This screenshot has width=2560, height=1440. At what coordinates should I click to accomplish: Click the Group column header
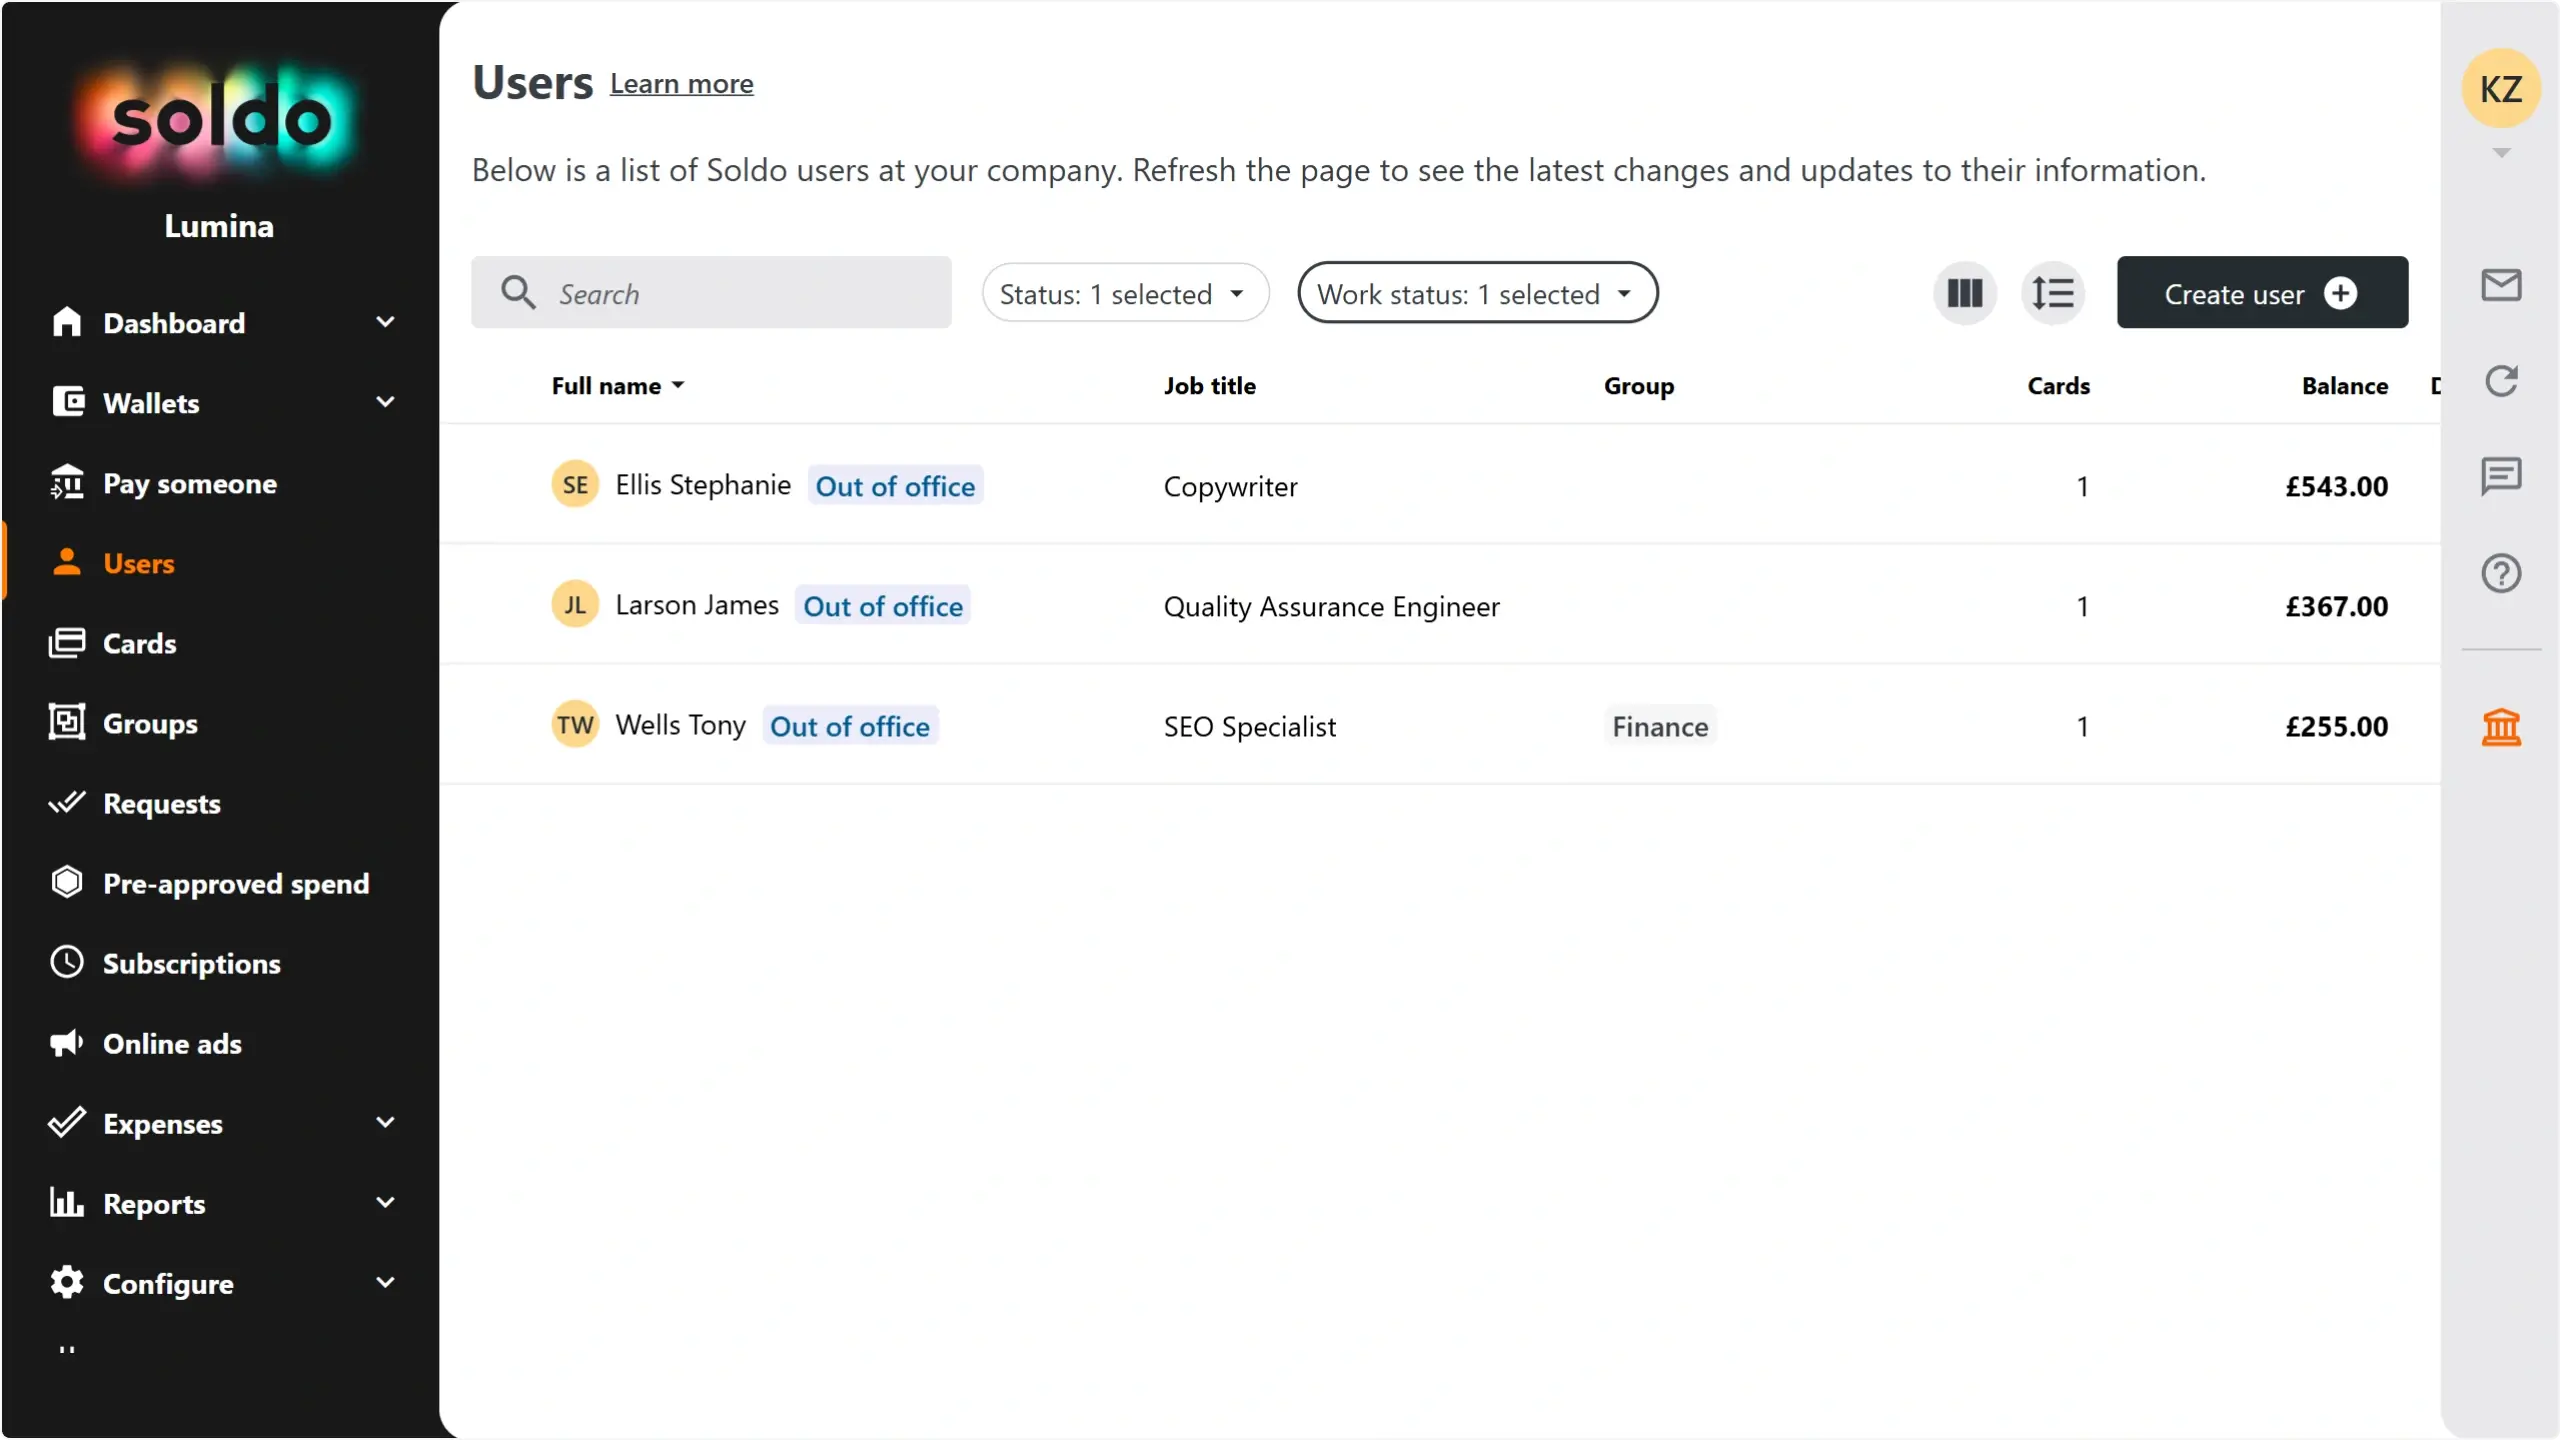[1638, 386]
